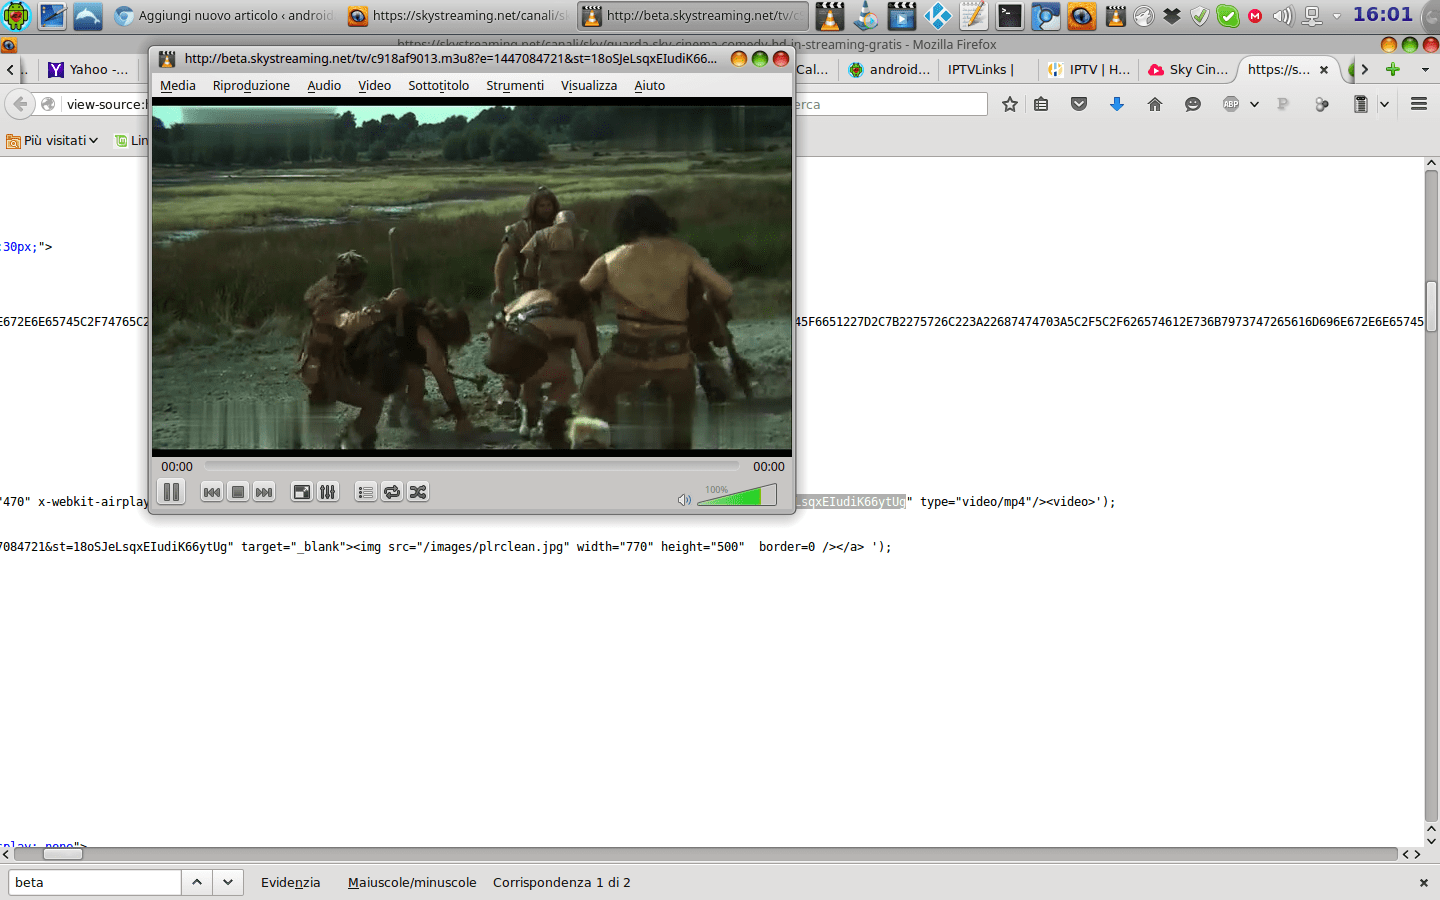Viewport: 1440px width, 900px height.
Task: Open the VLC Media menu
Action: pyautogui.click(x=178, y=86)
